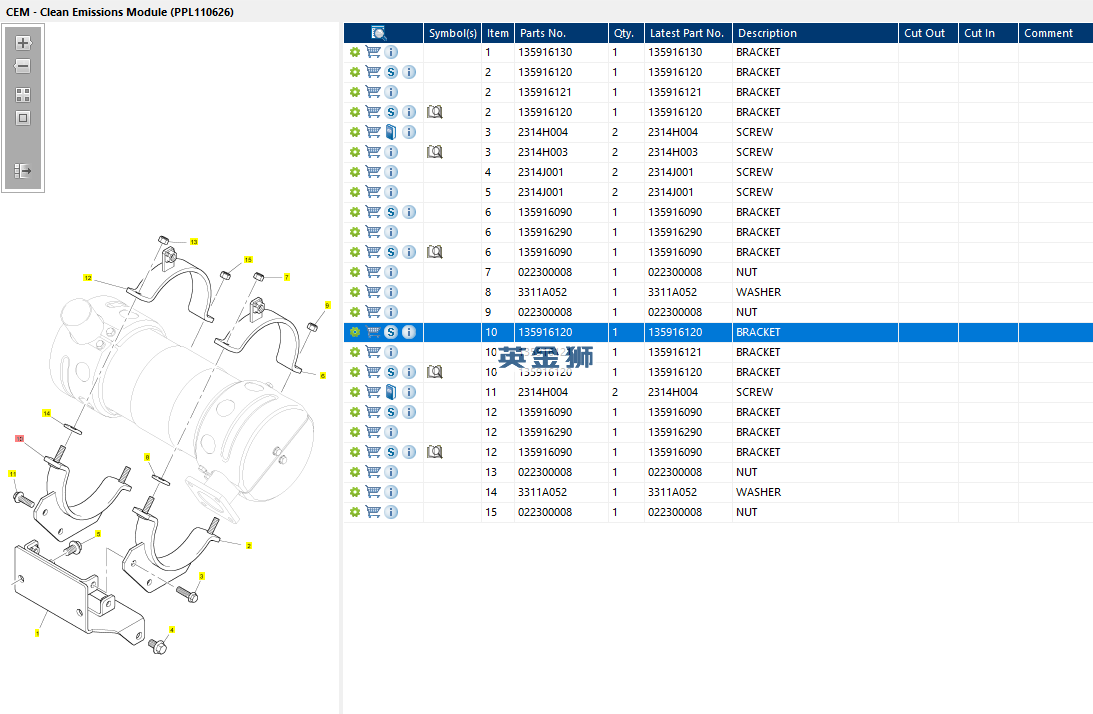This screenshot has width=1093, height=714.
Task: Open info icon for part 135916130
Action: [x=391, y=52]
